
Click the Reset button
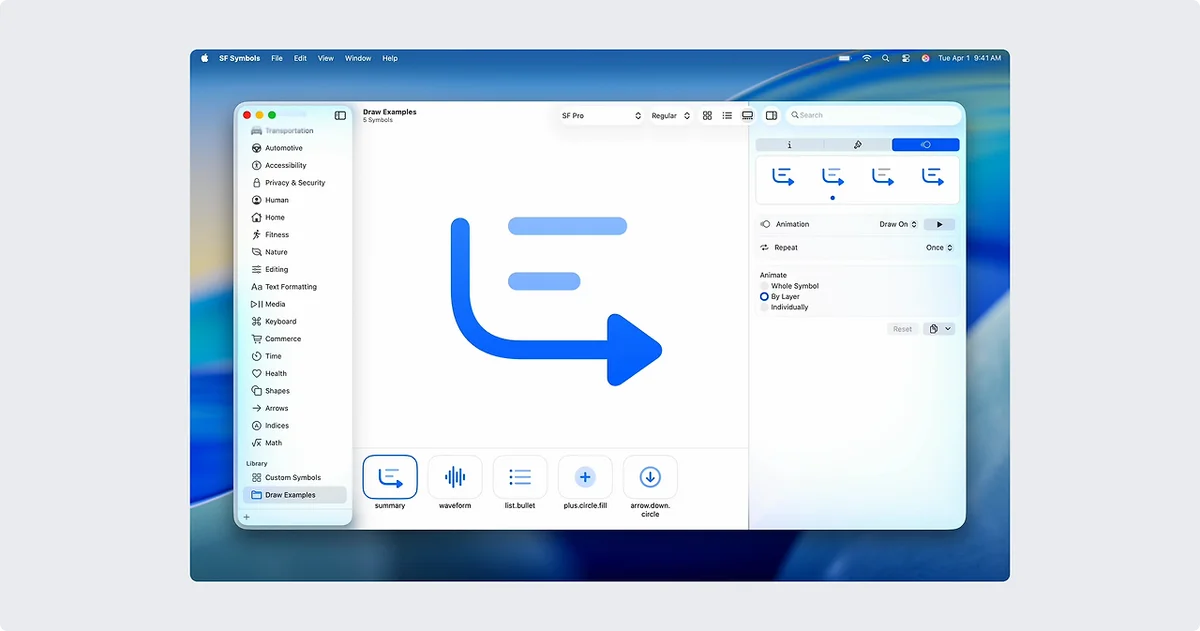[x=902, y=329]
